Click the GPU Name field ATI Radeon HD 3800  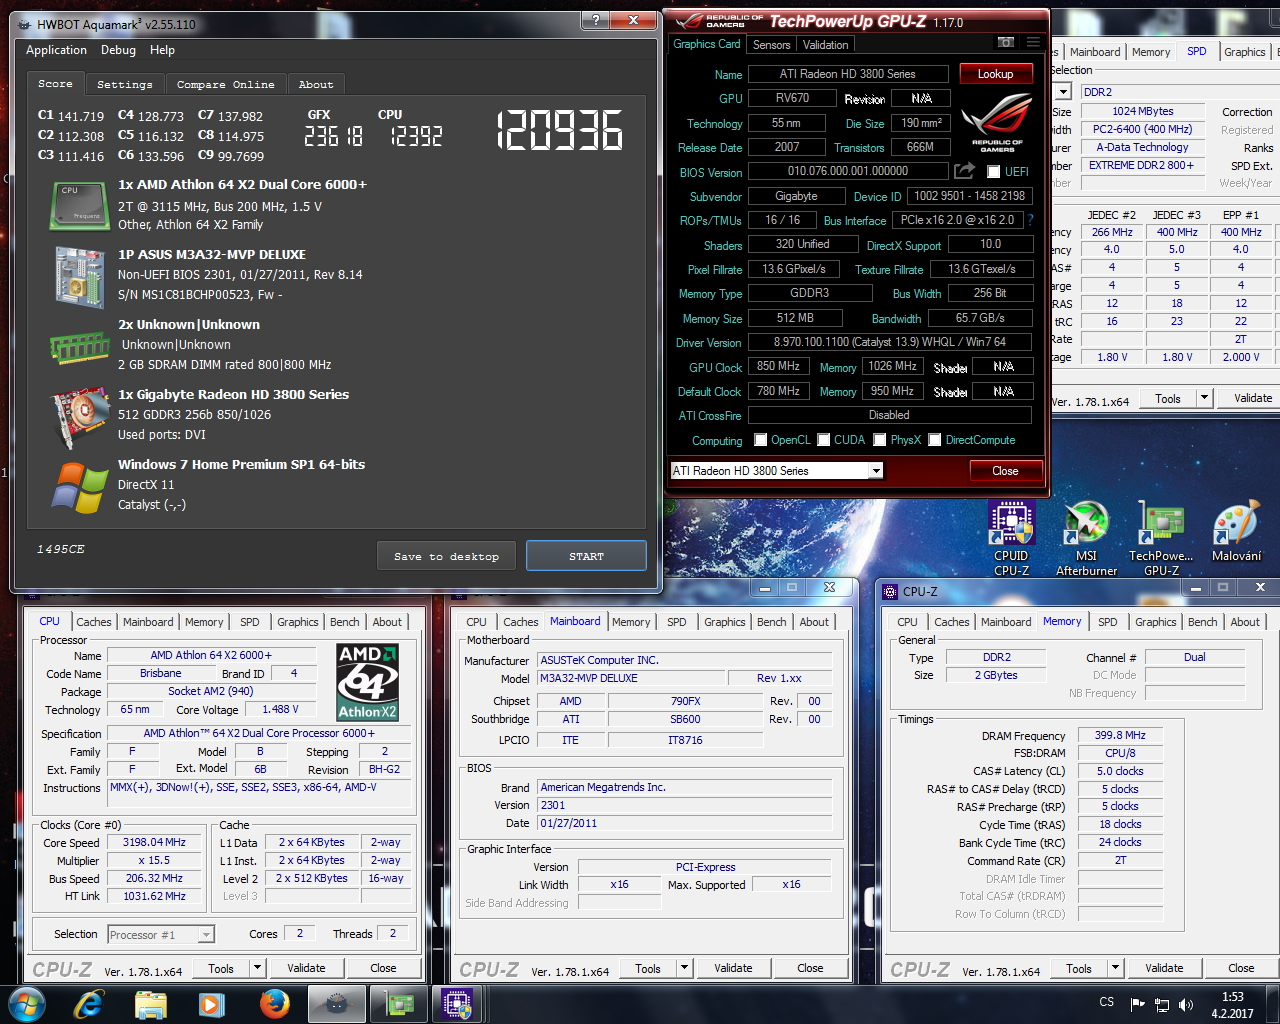point(848,74)
